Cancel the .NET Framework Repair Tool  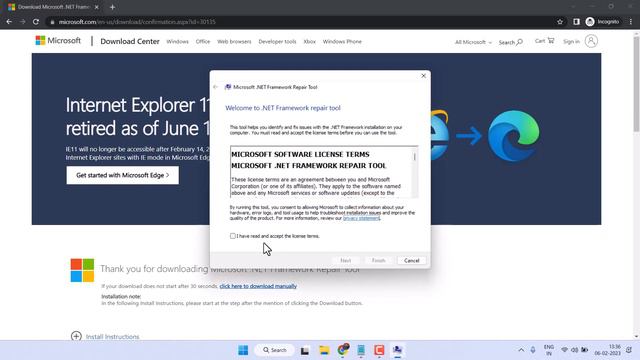[411, 260]
